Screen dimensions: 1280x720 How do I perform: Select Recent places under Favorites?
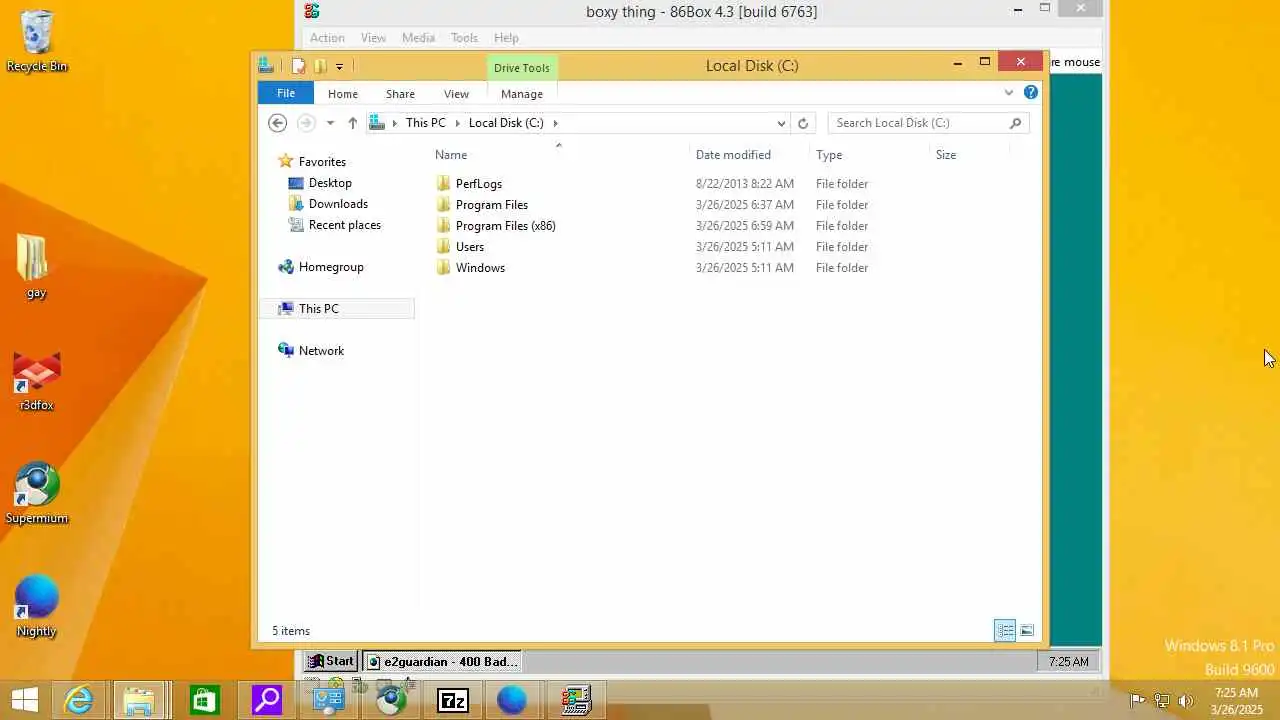pyautogui.click(x=345, y=225)
